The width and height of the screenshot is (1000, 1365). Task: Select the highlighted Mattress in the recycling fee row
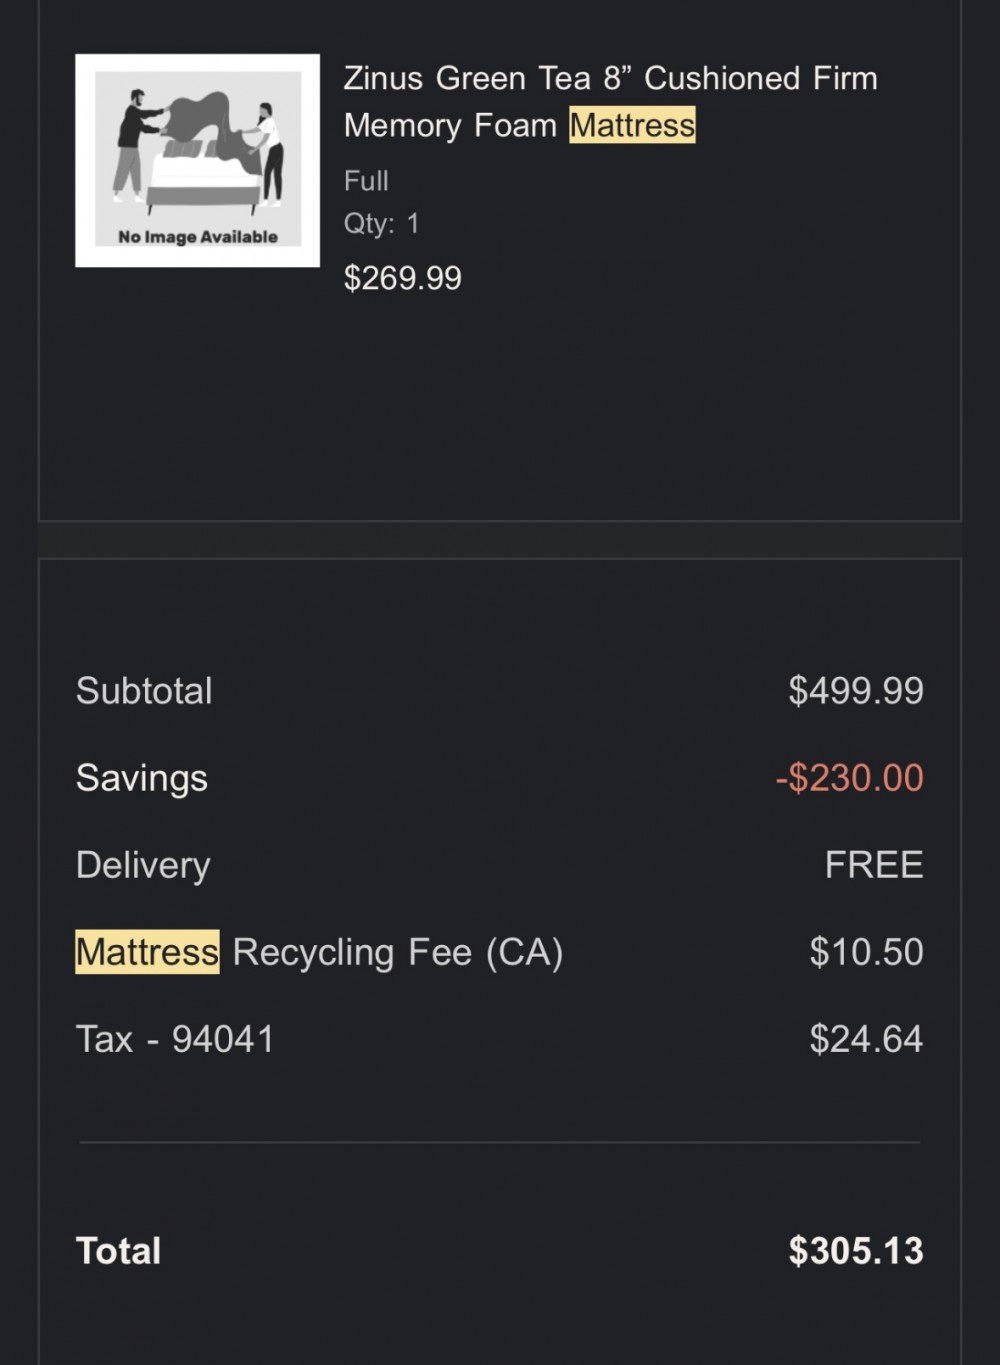(147, 952)
